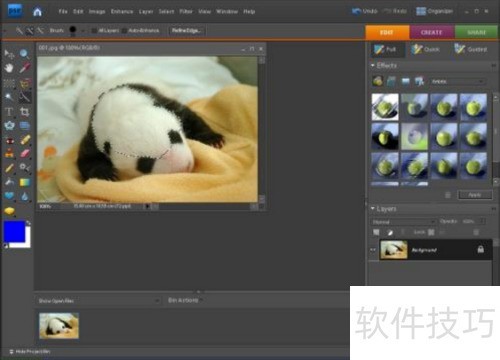
Task: Select the Crop tool
Action: (25, 111)
